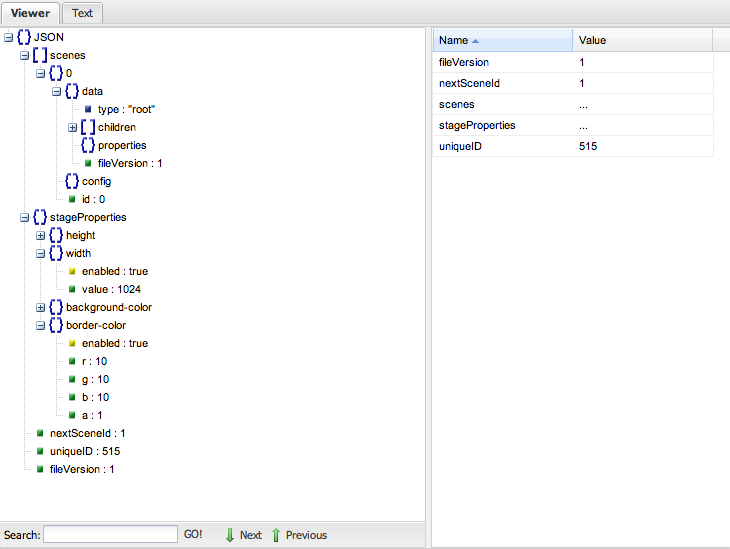Click the green down arrow Next icon
This screenshot has height=549, width=730.
click(230, 535)
